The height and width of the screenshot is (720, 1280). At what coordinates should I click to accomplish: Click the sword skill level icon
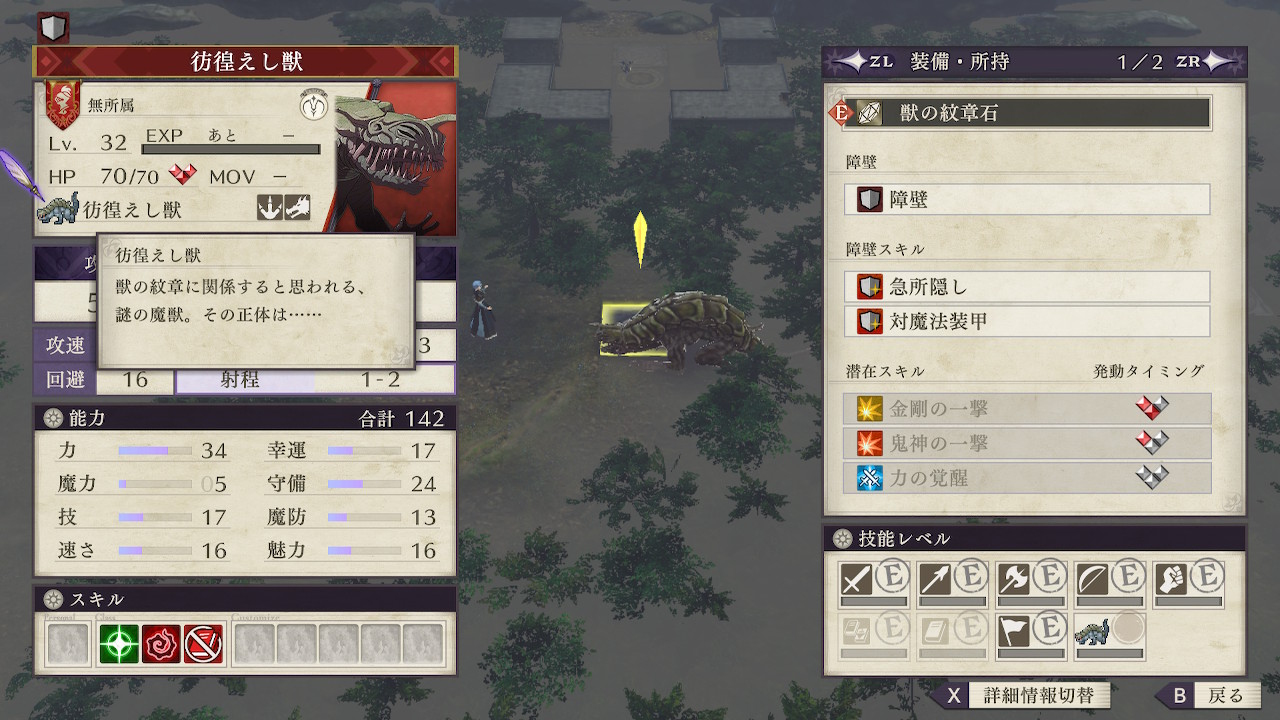pyautogui.click(x=856, y=579)
